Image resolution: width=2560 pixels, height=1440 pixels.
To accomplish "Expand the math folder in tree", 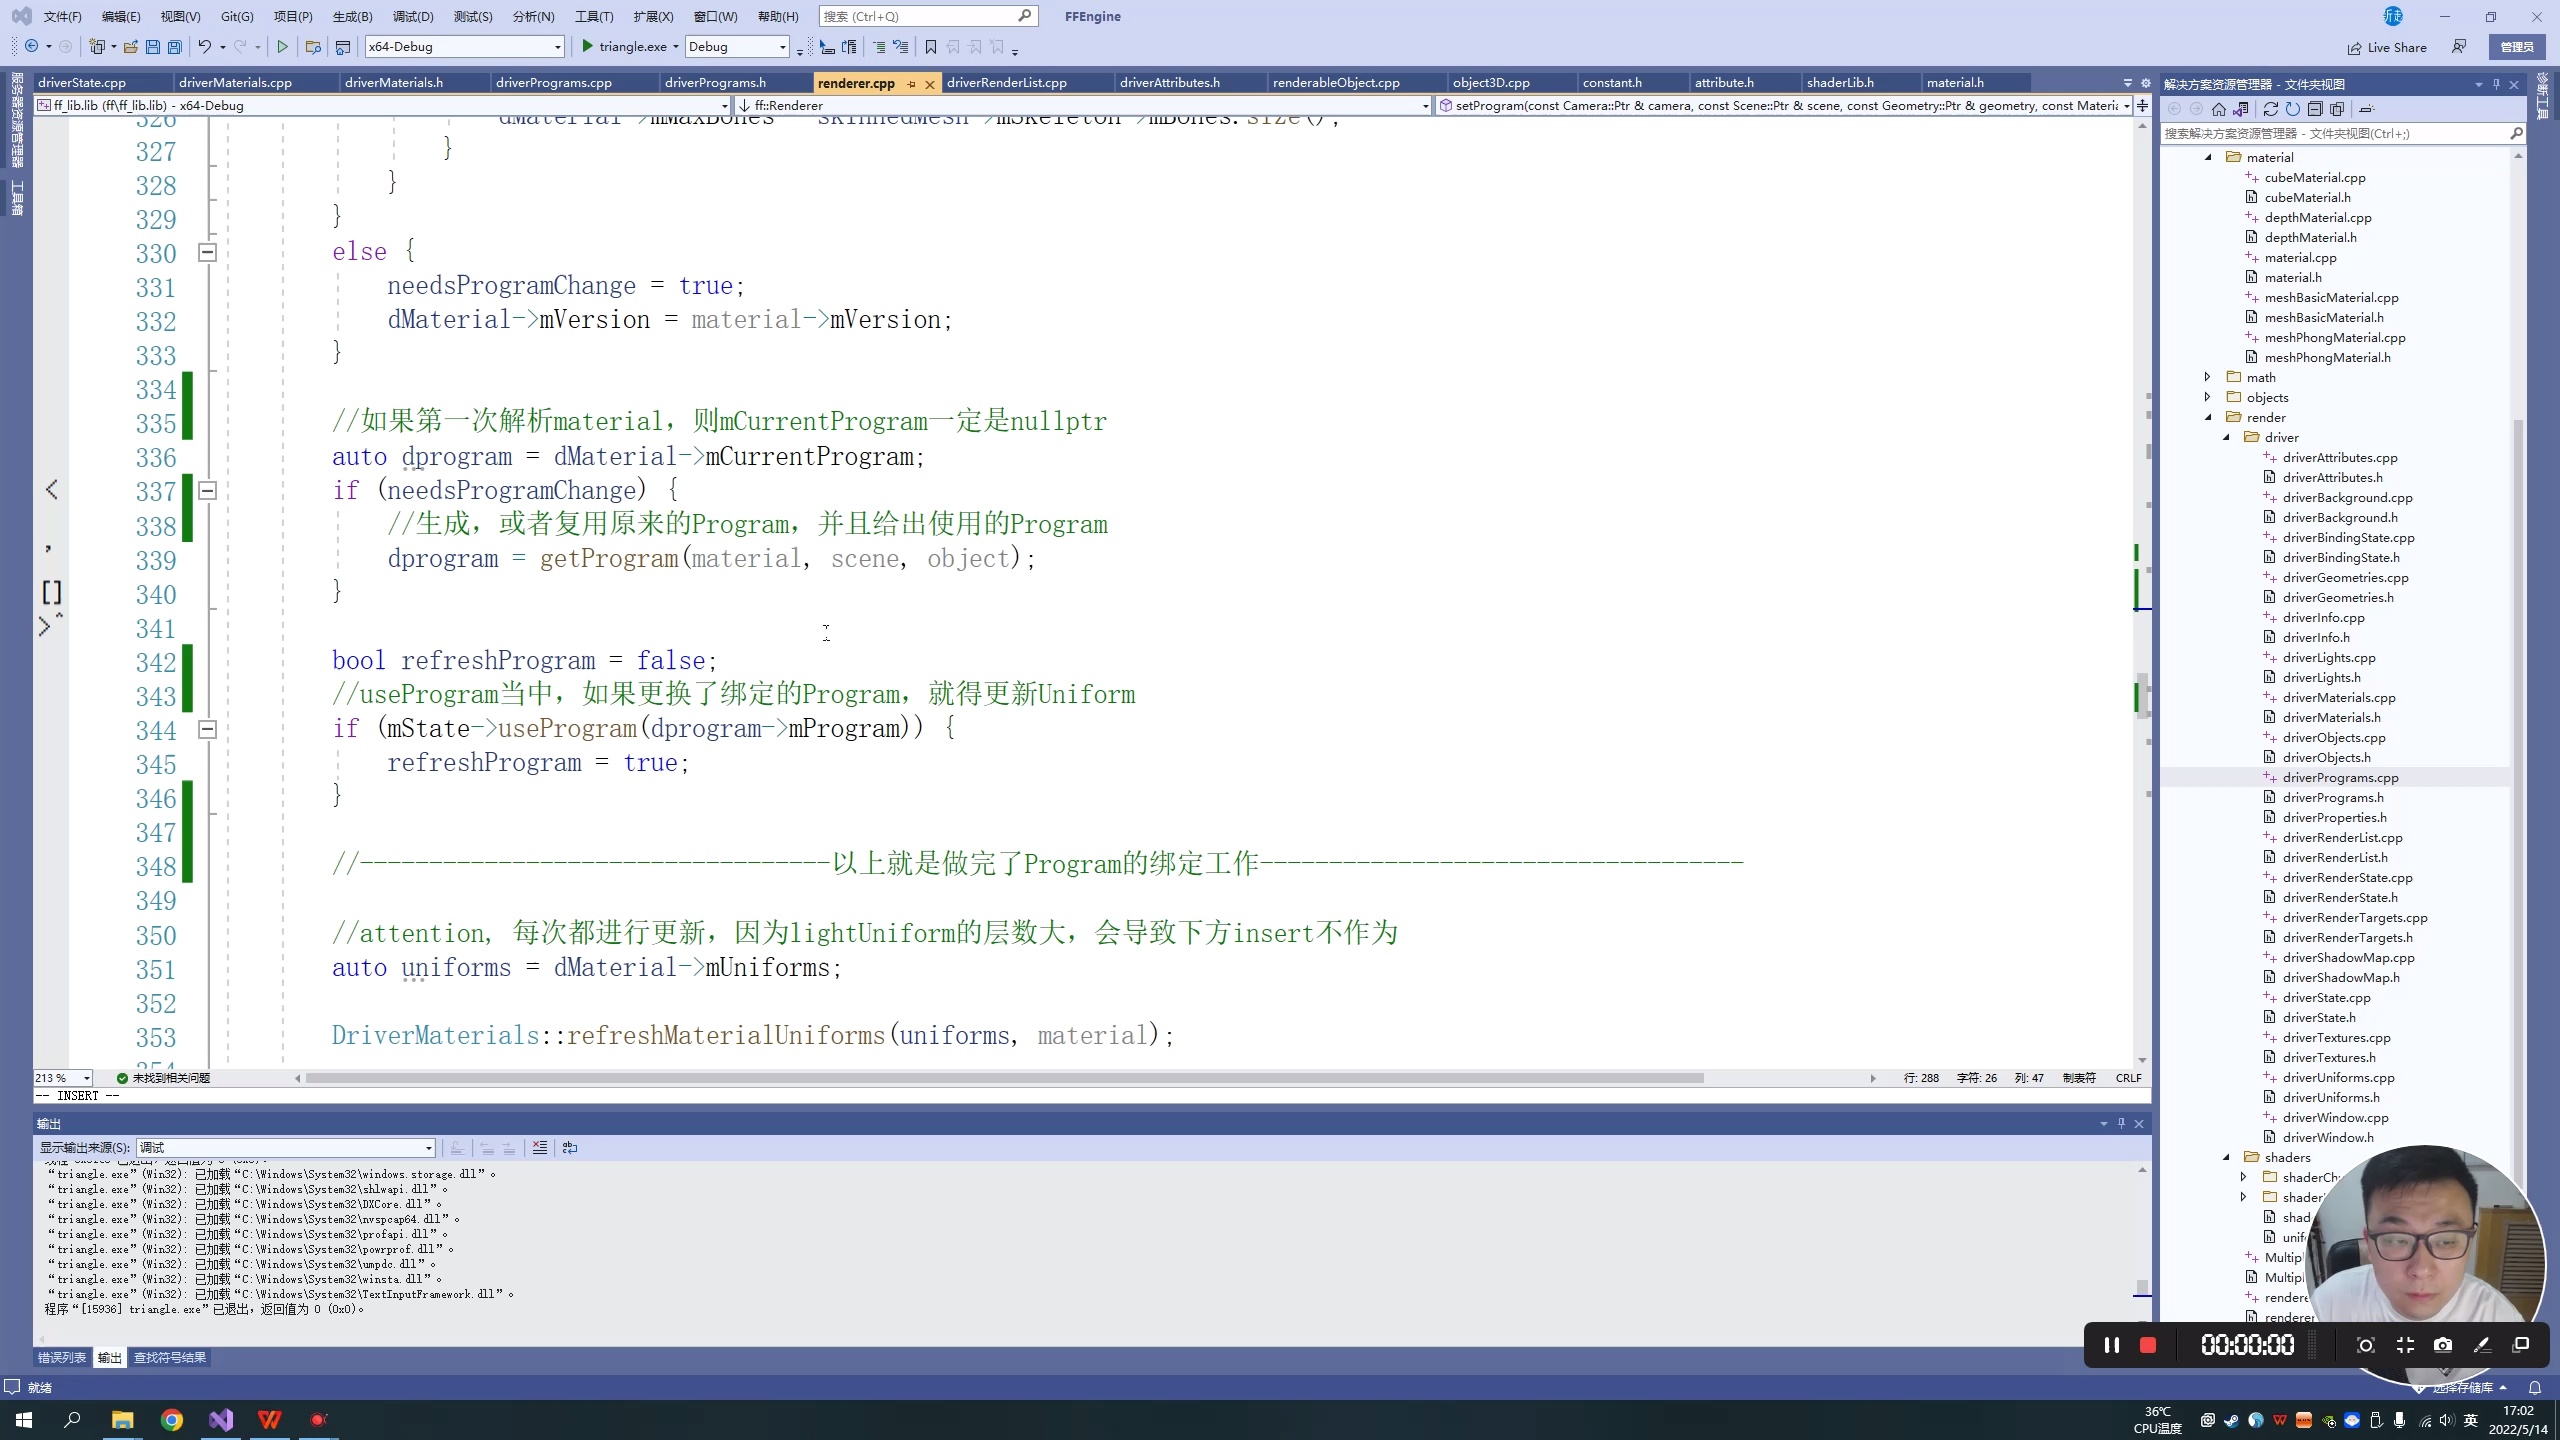I will pos(2208,377).
